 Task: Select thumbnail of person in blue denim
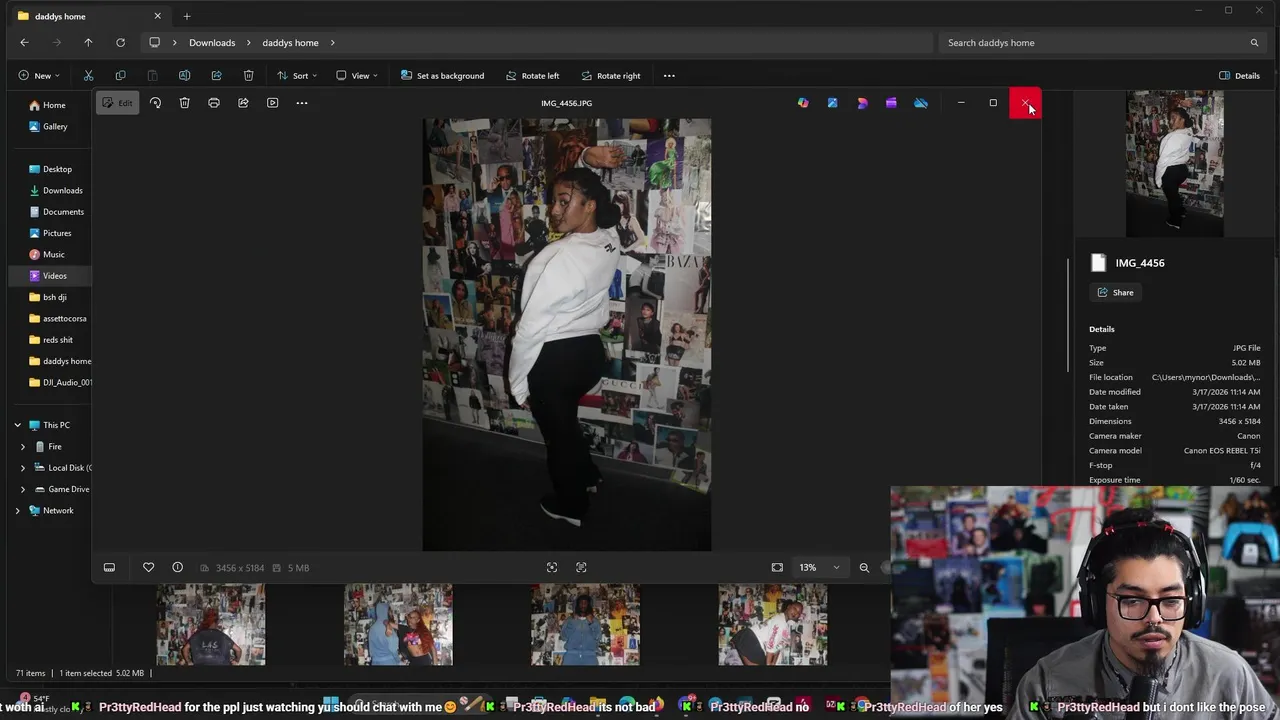[x=585, y=625]
